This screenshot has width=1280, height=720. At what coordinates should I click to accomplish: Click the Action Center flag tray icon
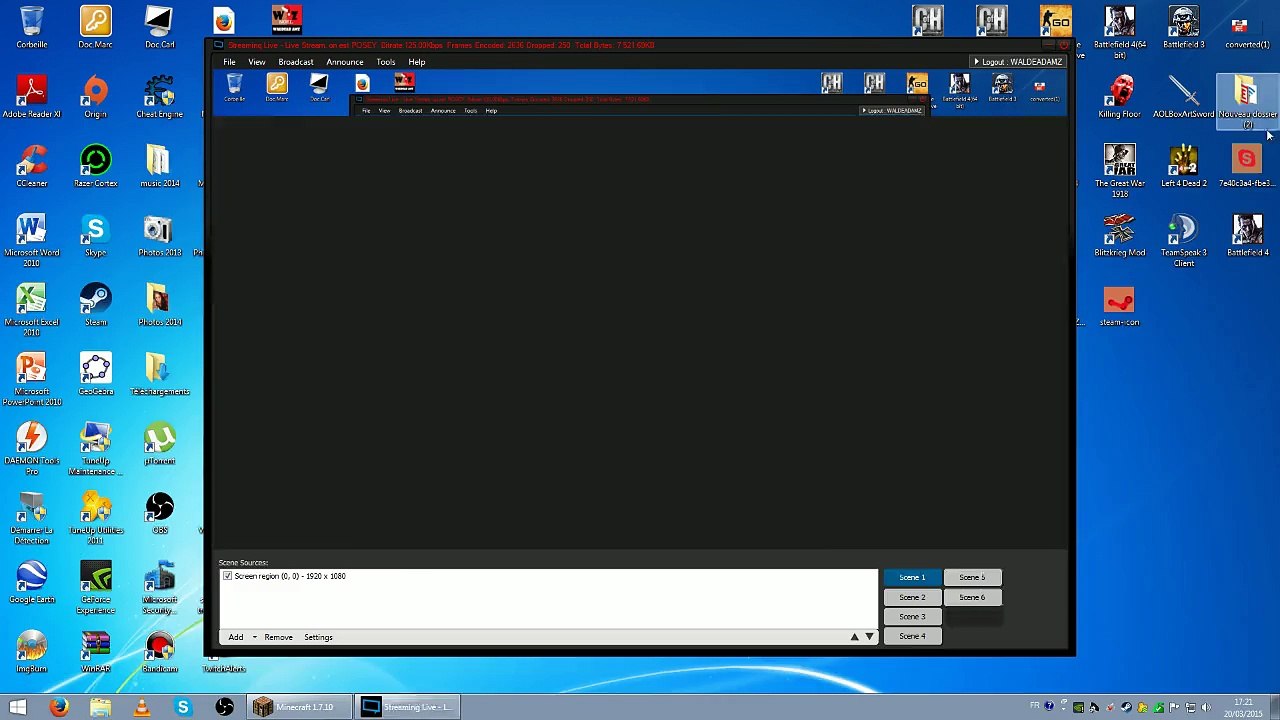coord(1174,707)
